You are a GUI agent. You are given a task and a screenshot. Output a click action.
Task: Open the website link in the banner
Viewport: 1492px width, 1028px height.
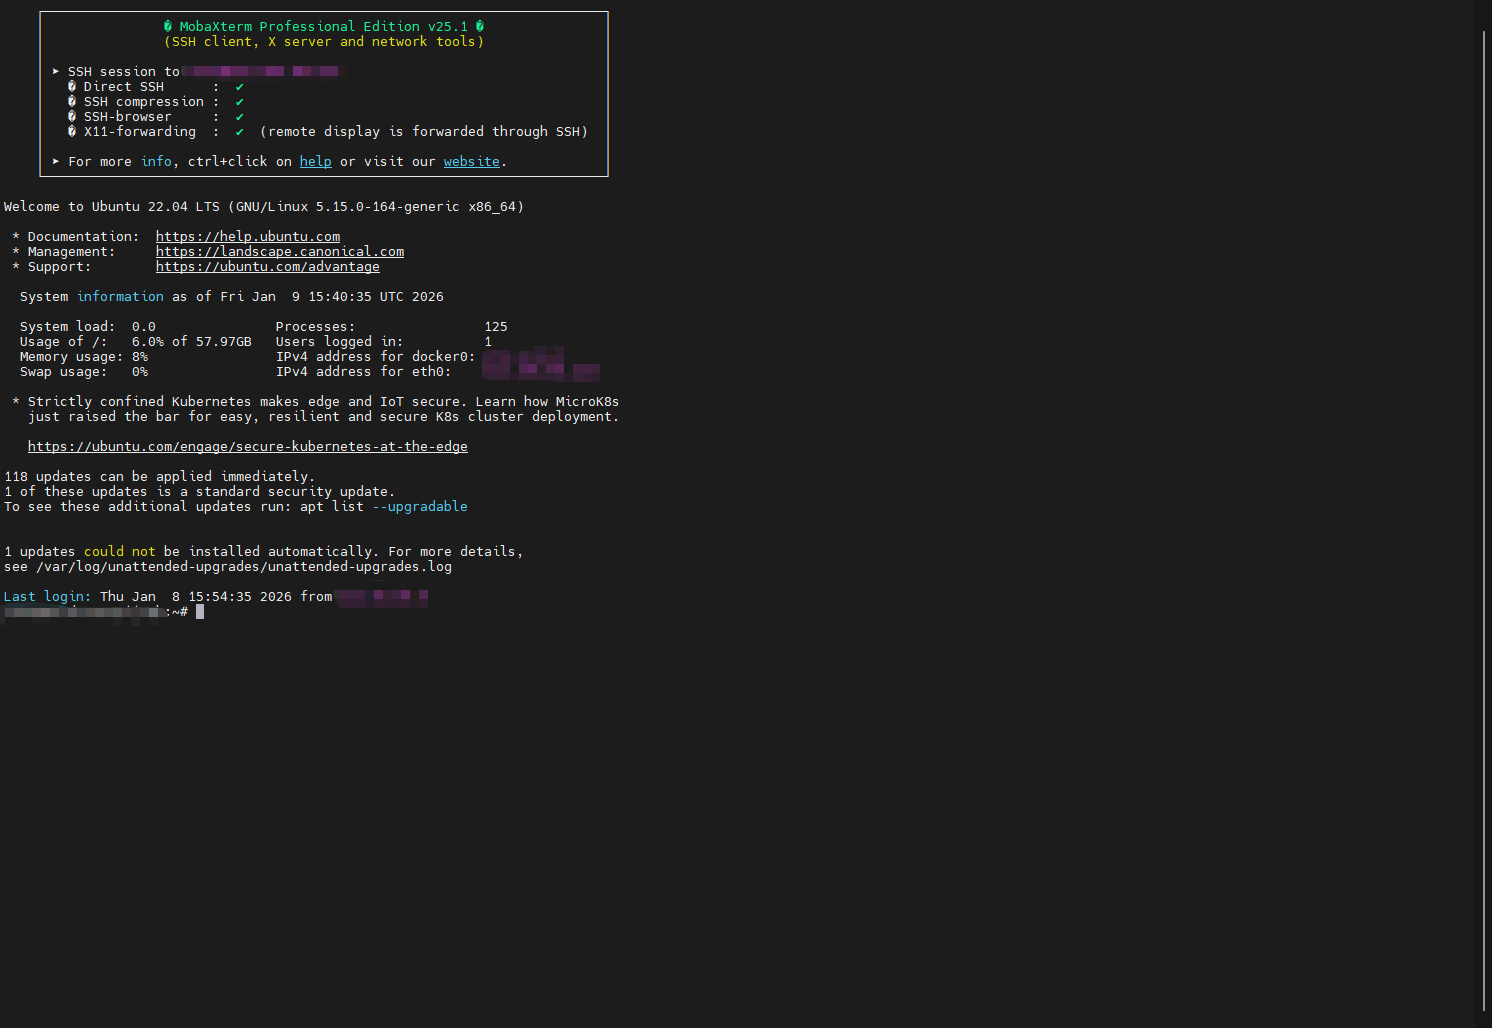(x=471, y=161)
